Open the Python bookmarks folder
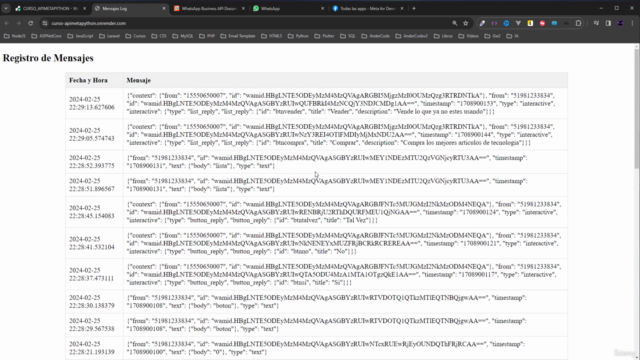 point(298,36)
